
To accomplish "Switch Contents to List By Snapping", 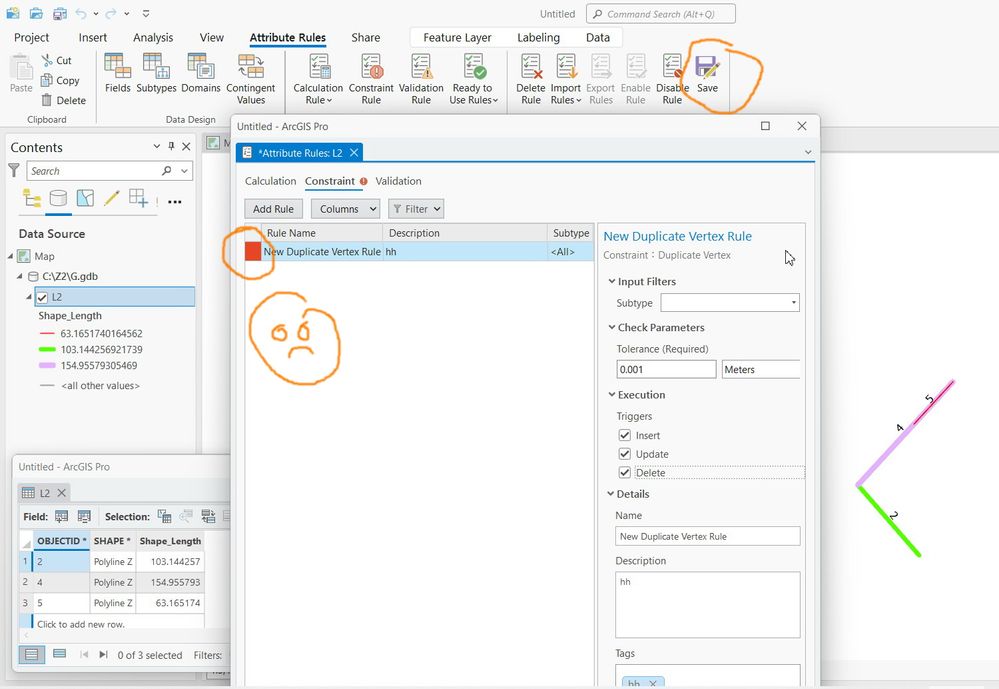I will pos(138,198).
